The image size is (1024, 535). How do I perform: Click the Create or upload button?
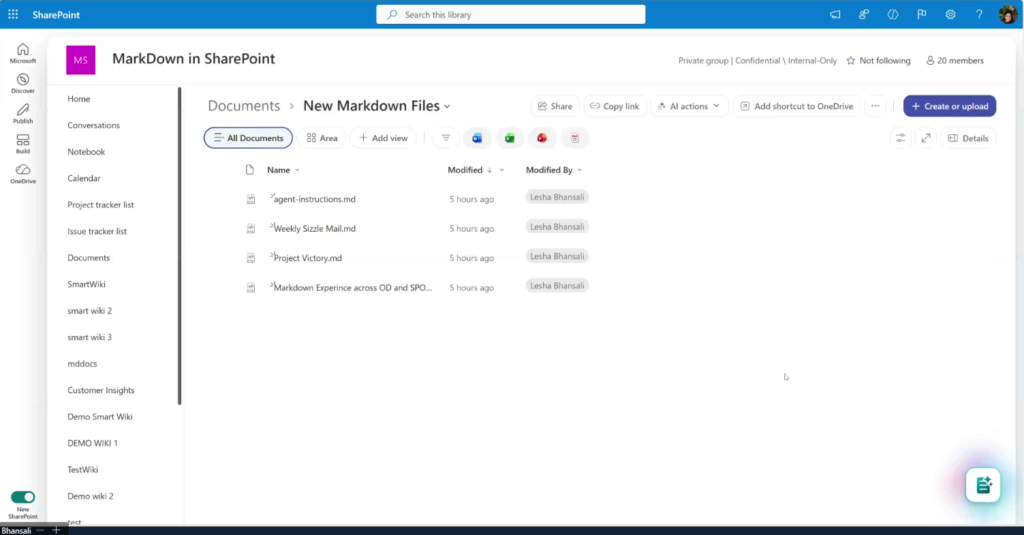coord(949,106)
